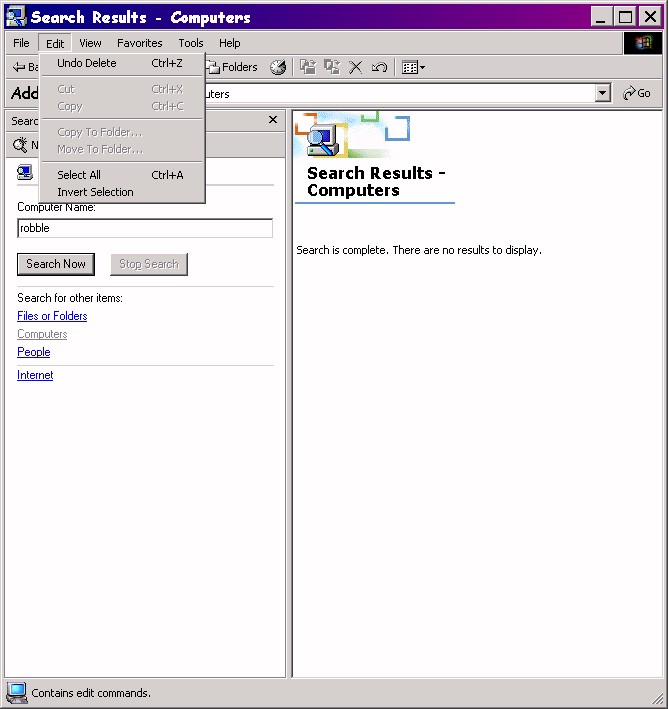
Task: Close the Edit menu
Action: tap(55, 43)
